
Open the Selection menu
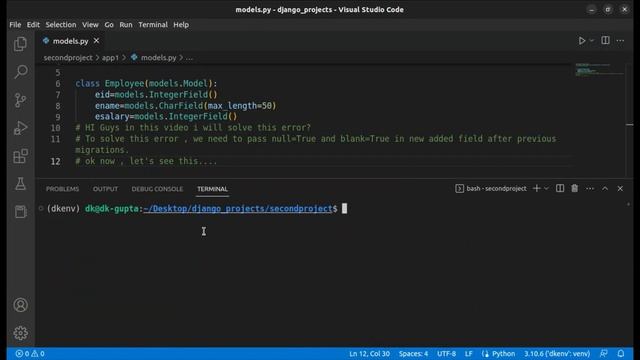[61, 24]
